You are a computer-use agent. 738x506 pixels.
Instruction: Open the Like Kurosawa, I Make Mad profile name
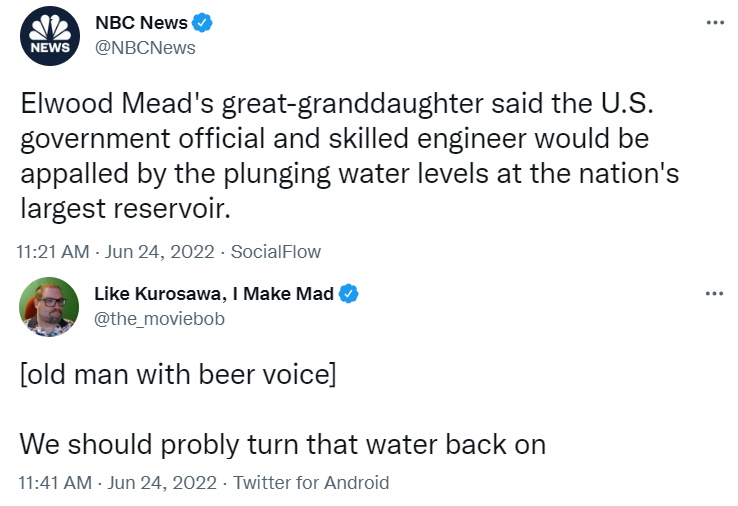pyautogui.click(x=214, y=293)
